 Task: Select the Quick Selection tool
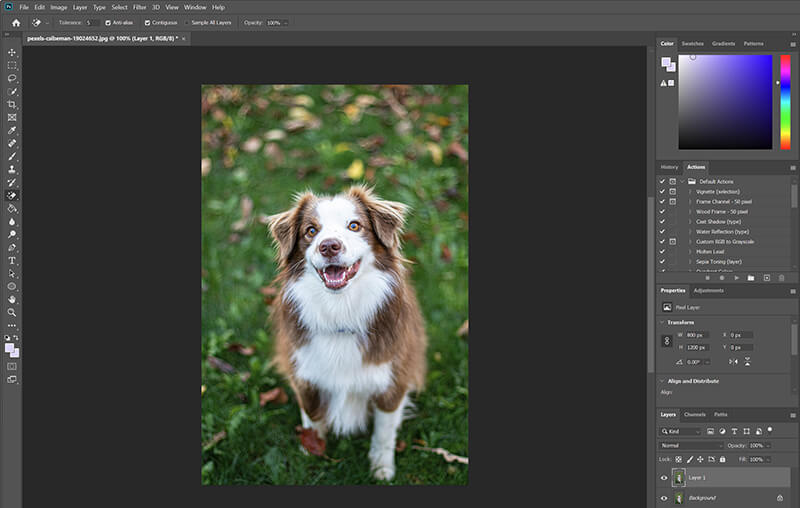coord(12,92)
